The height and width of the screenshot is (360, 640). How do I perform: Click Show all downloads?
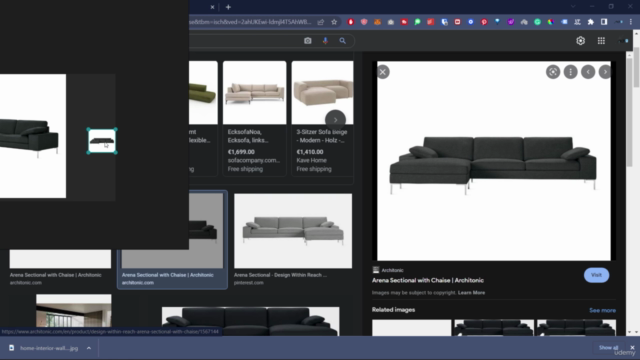coord(608,348)
